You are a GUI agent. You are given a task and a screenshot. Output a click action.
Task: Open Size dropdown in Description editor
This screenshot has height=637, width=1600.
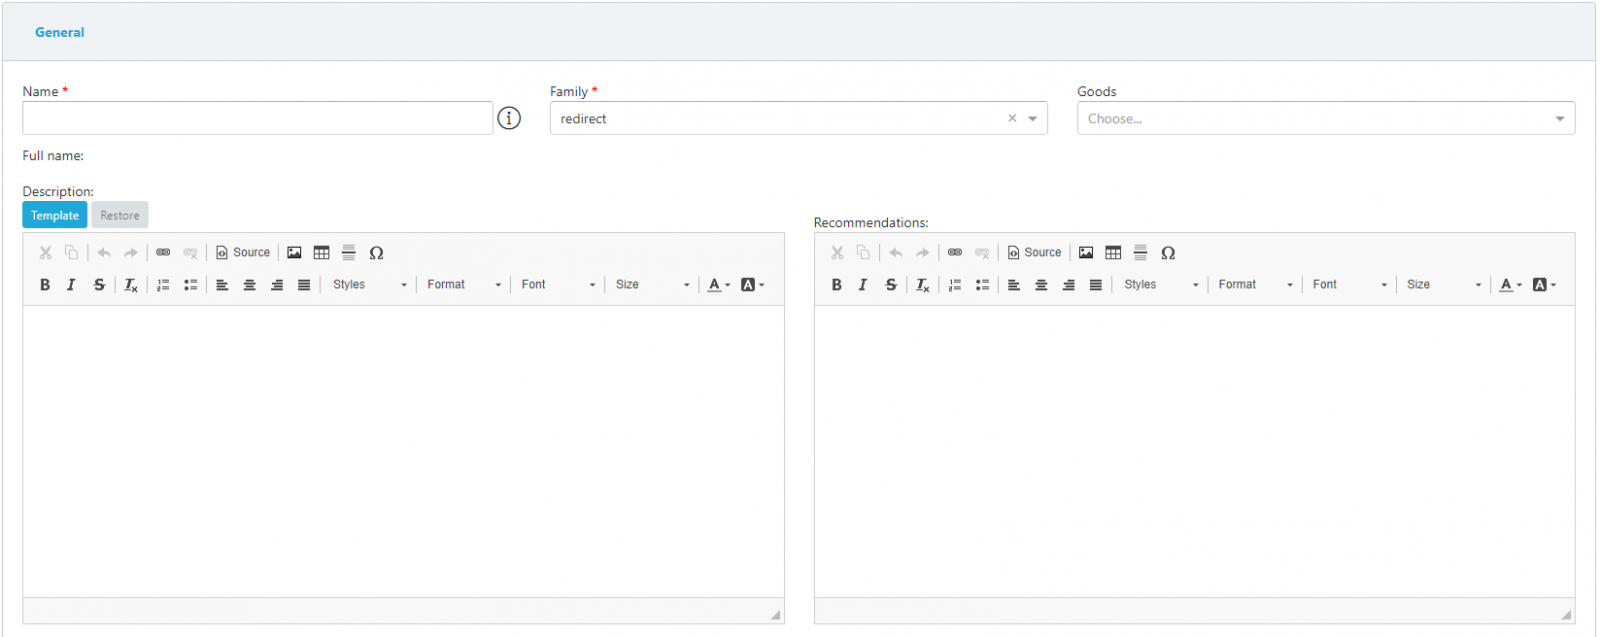(x=652, y=285)
